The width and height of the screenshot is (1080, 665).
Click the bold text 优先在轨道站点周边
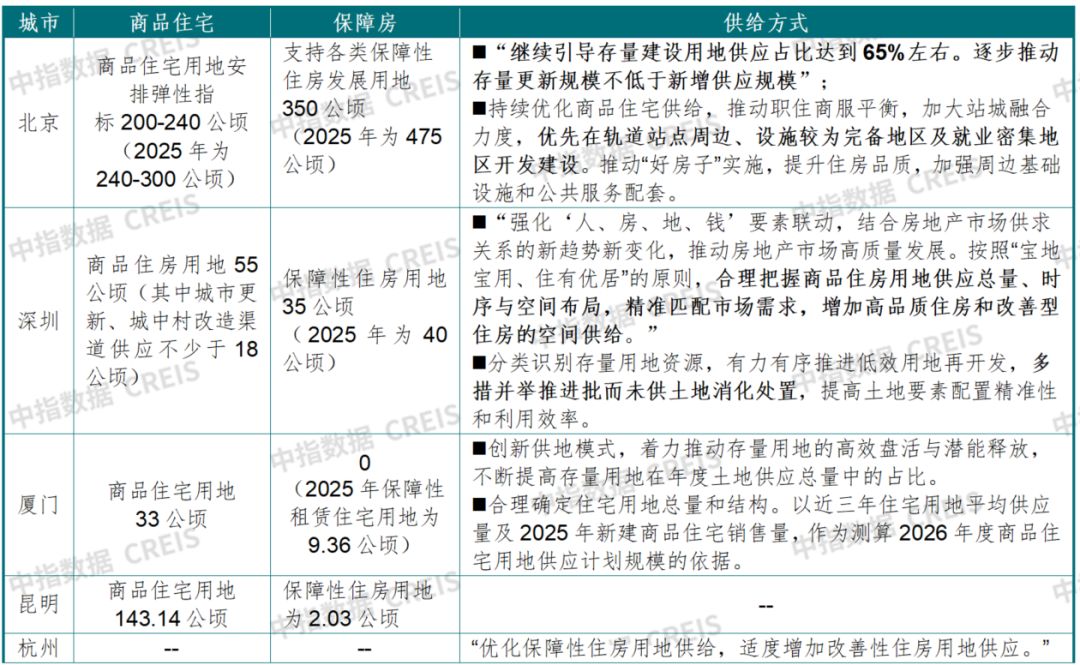pyautogui.click(x=634, y=137)
